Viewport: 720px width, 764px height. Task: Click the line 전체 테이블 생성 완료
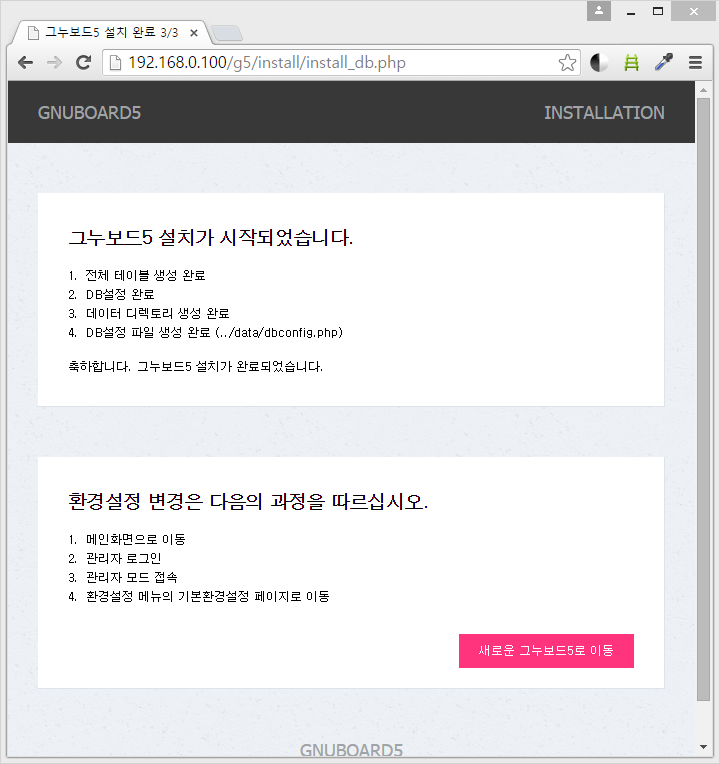coord(145,275)
